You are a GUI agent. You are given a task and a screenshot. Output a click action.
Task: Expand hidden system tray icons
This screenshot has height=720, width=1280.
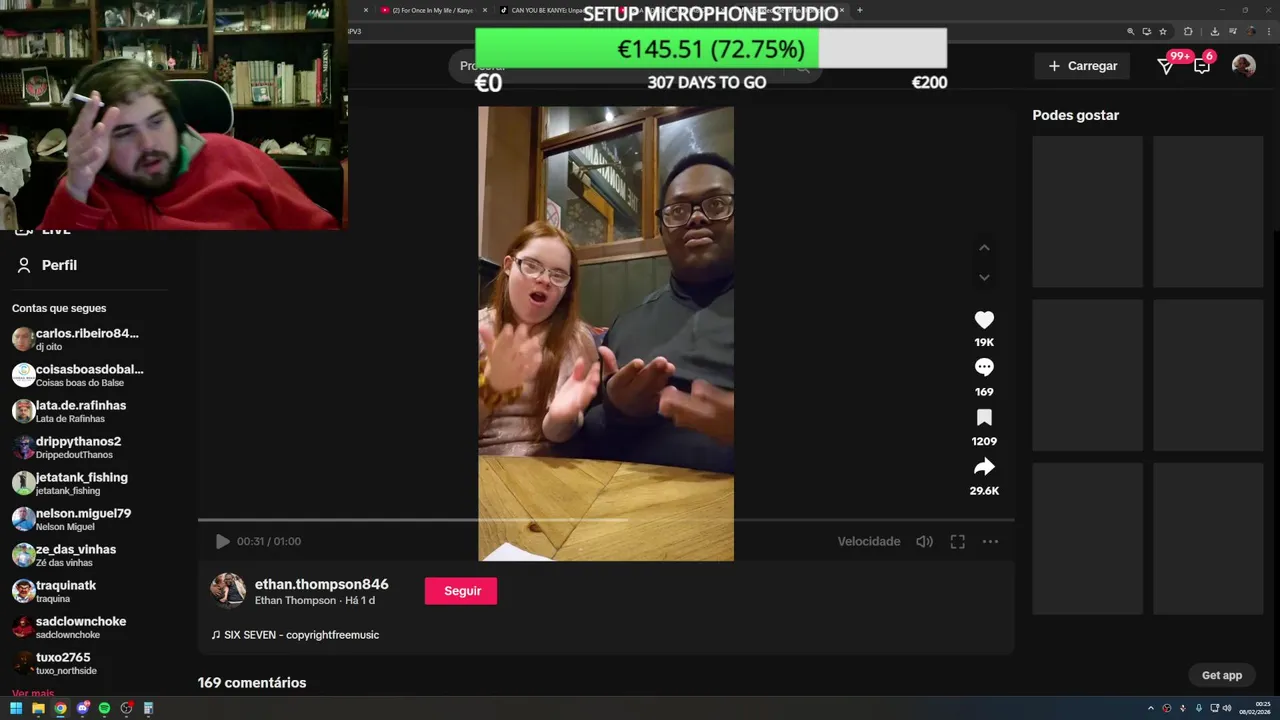click(1151, 708)
